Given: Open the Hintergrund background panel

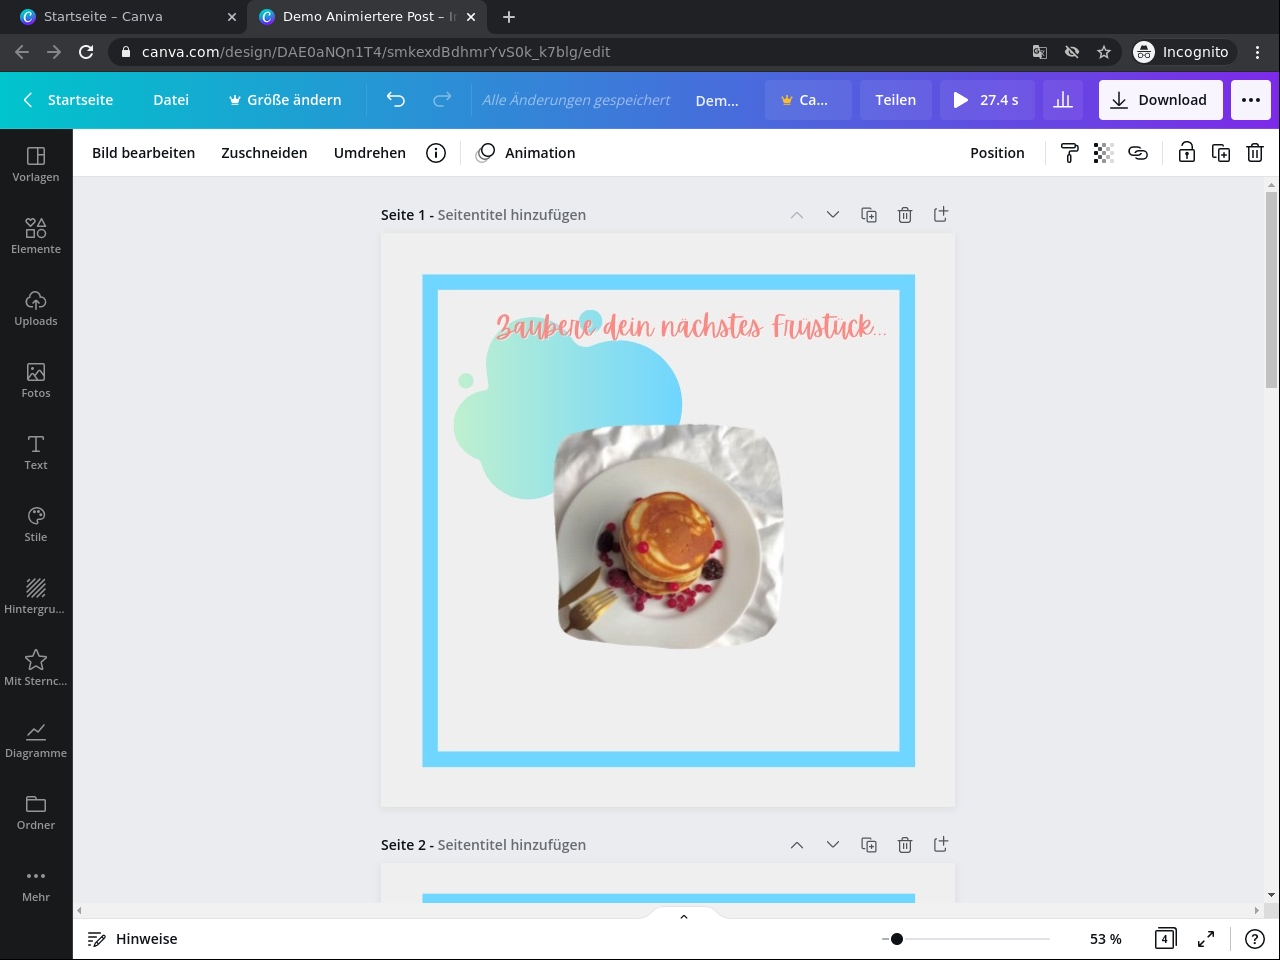Looking at the screenshot, I should 36,596.
